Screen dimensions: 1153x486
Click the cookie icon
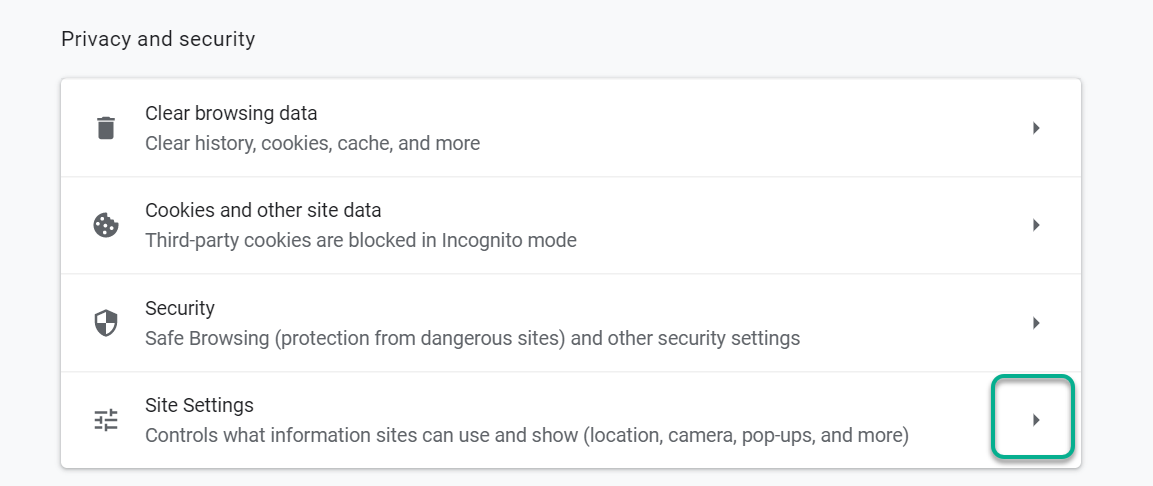(x=106, y=225)
